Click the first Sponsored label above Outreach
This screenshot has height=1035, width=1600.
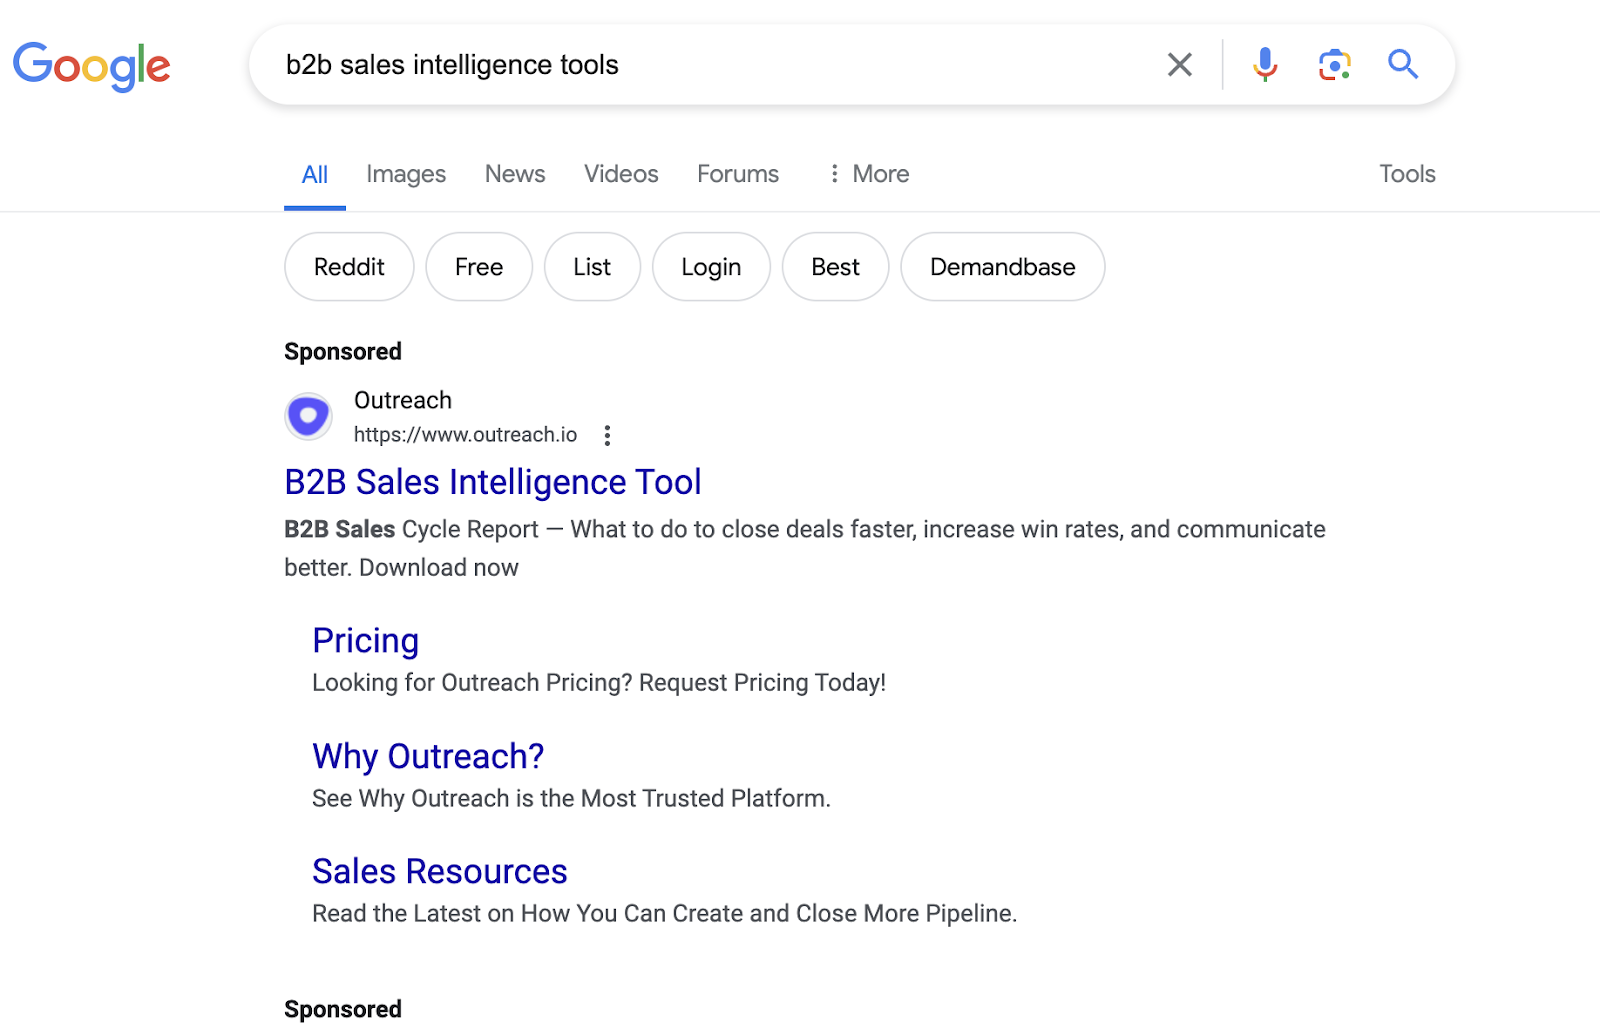click(343, 352)
